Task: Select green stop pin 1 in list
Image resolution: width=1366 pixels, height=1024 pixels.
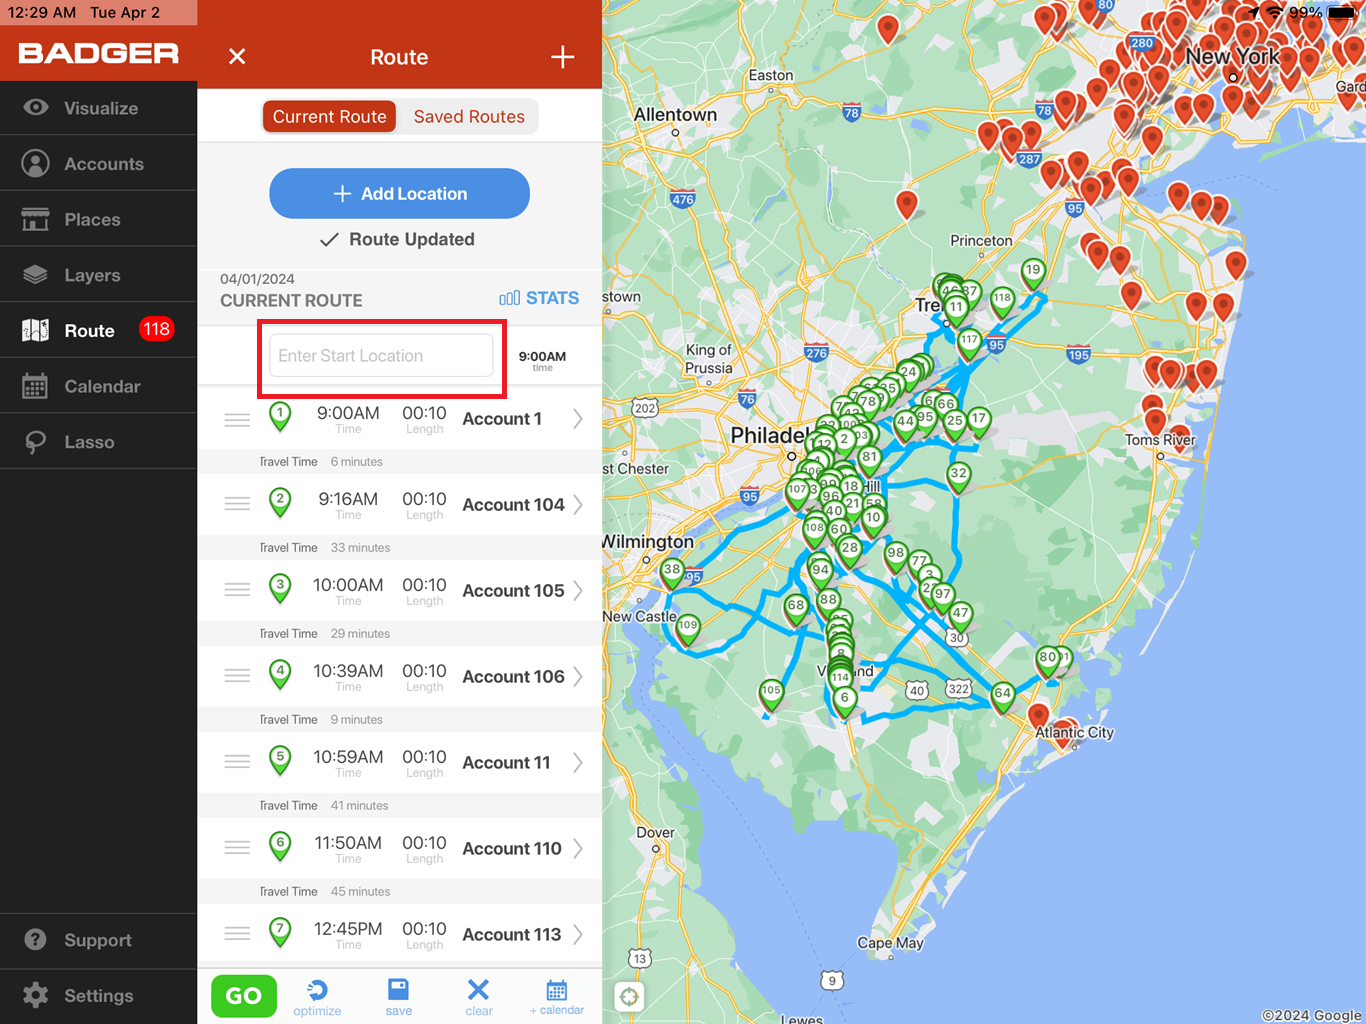Action: click(x=280, y=417)
